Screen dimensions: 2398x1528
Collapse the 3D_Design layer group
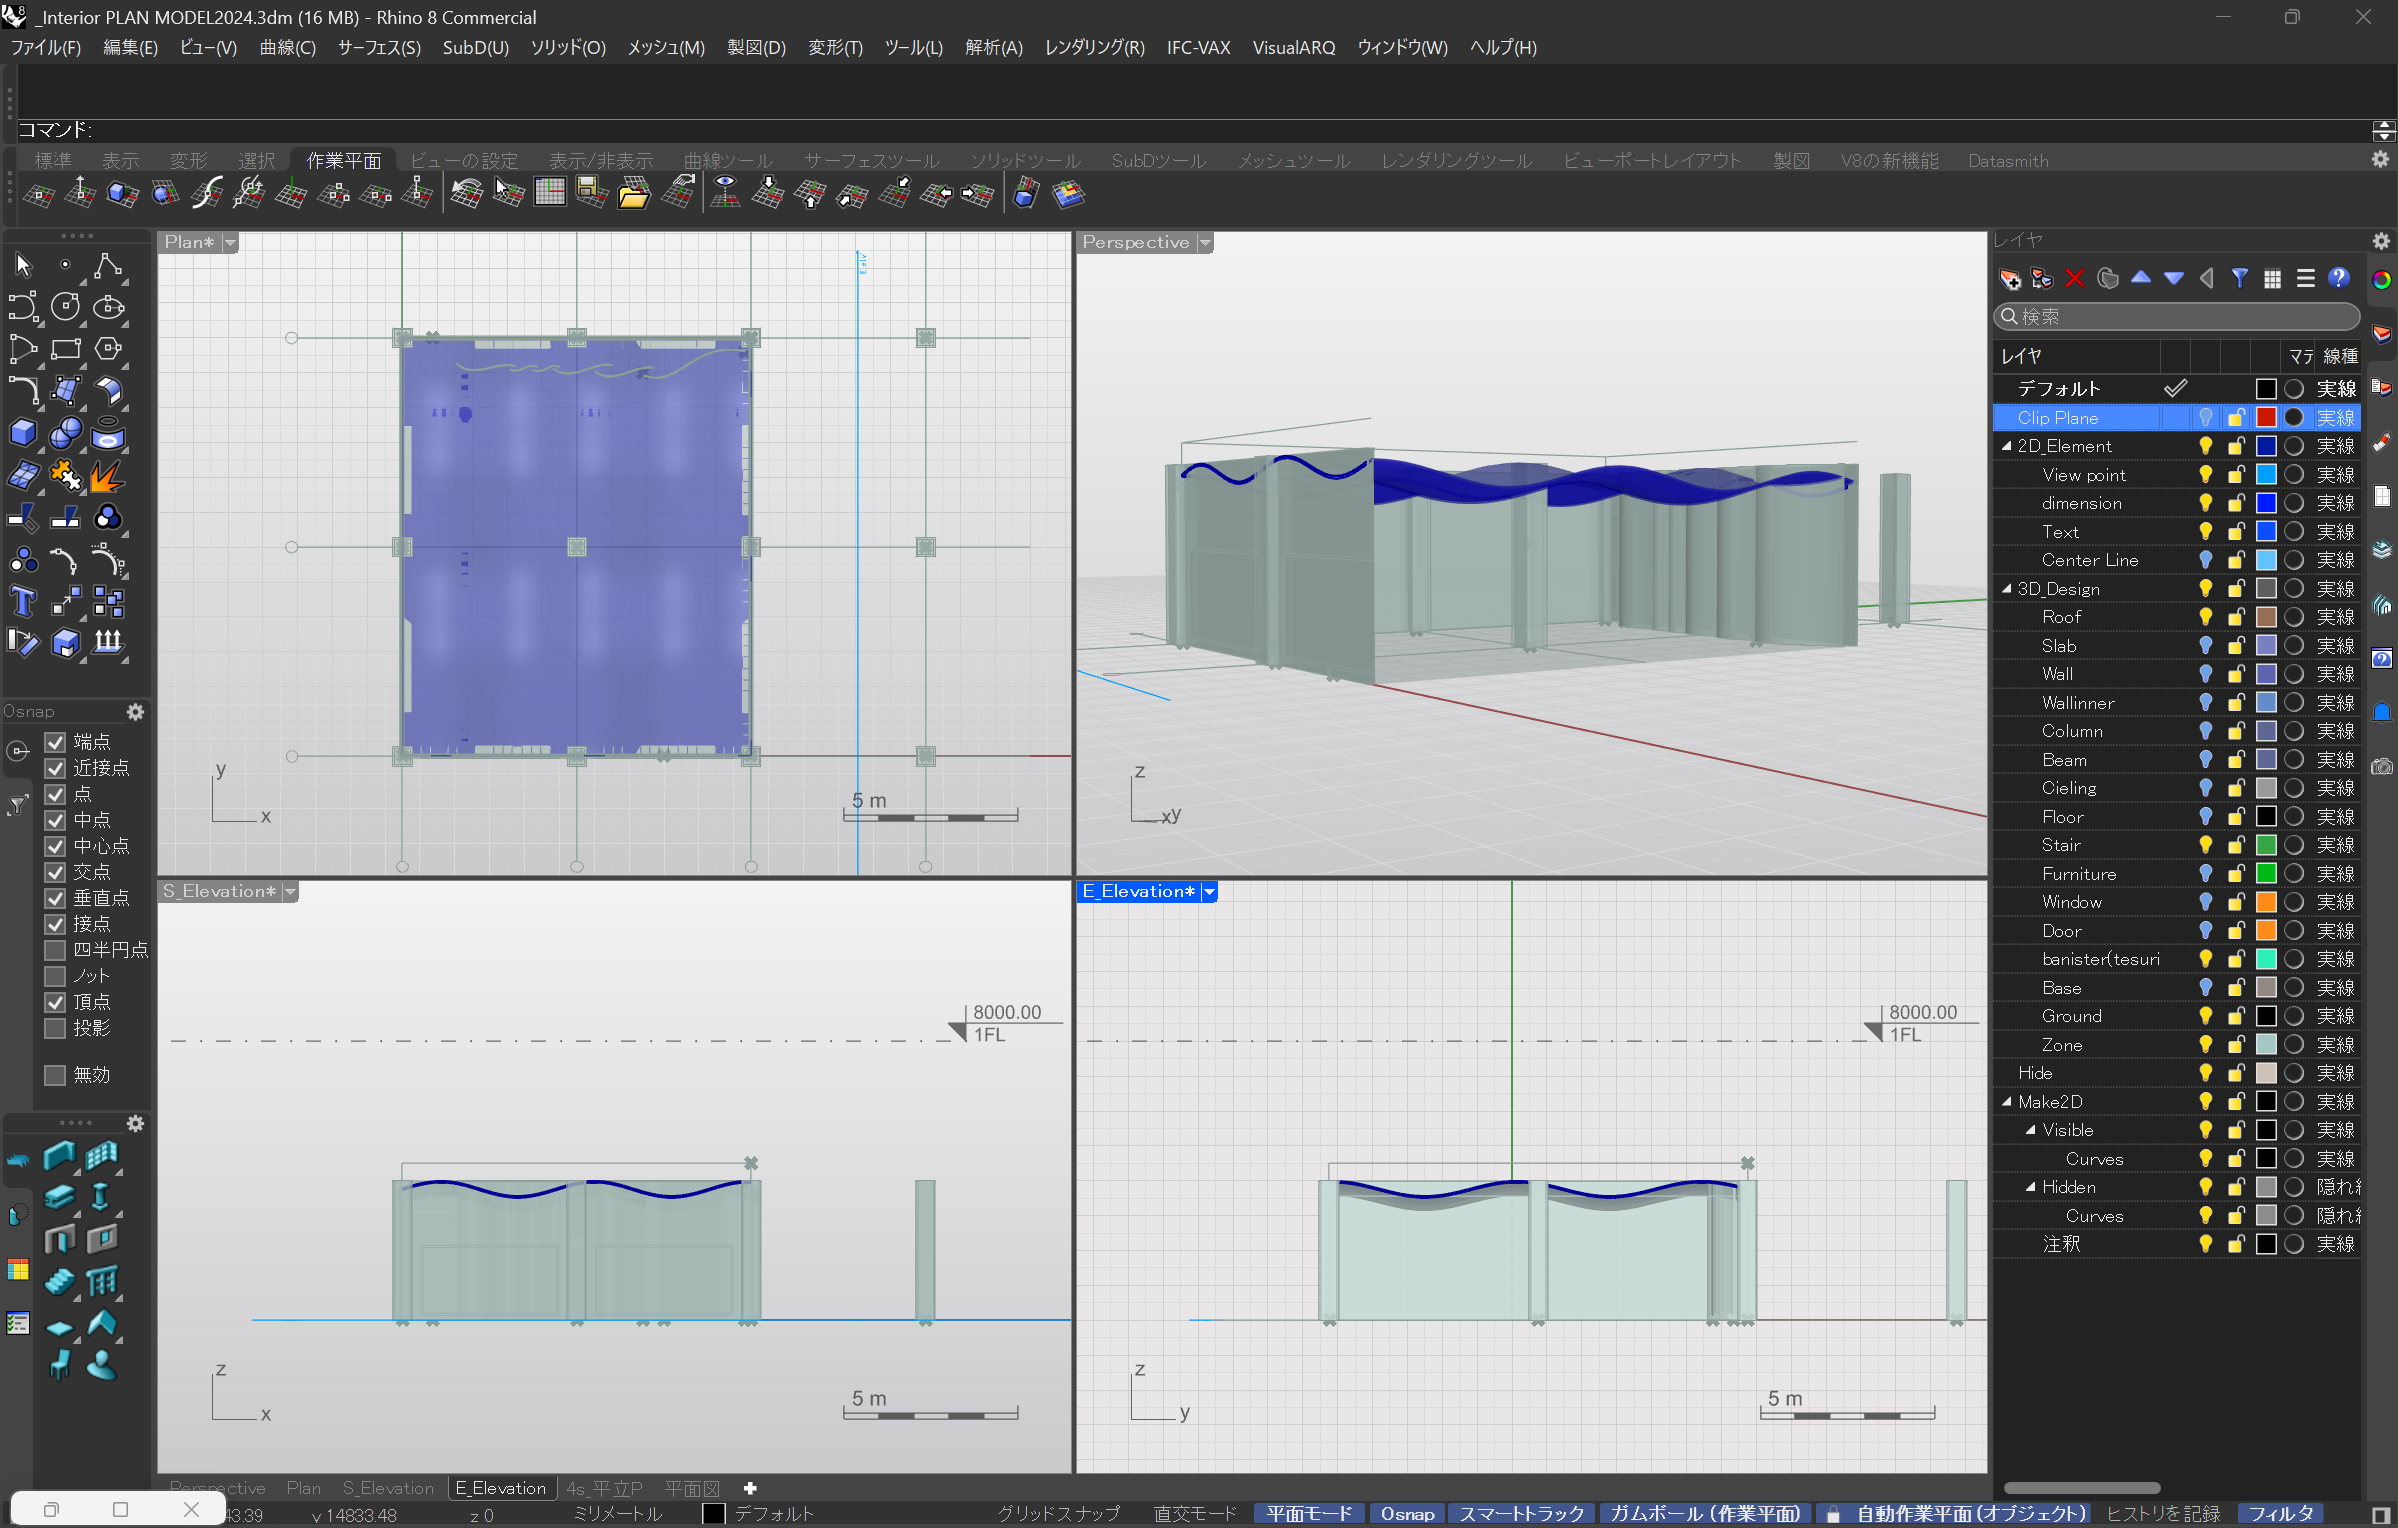(2007, 589)
